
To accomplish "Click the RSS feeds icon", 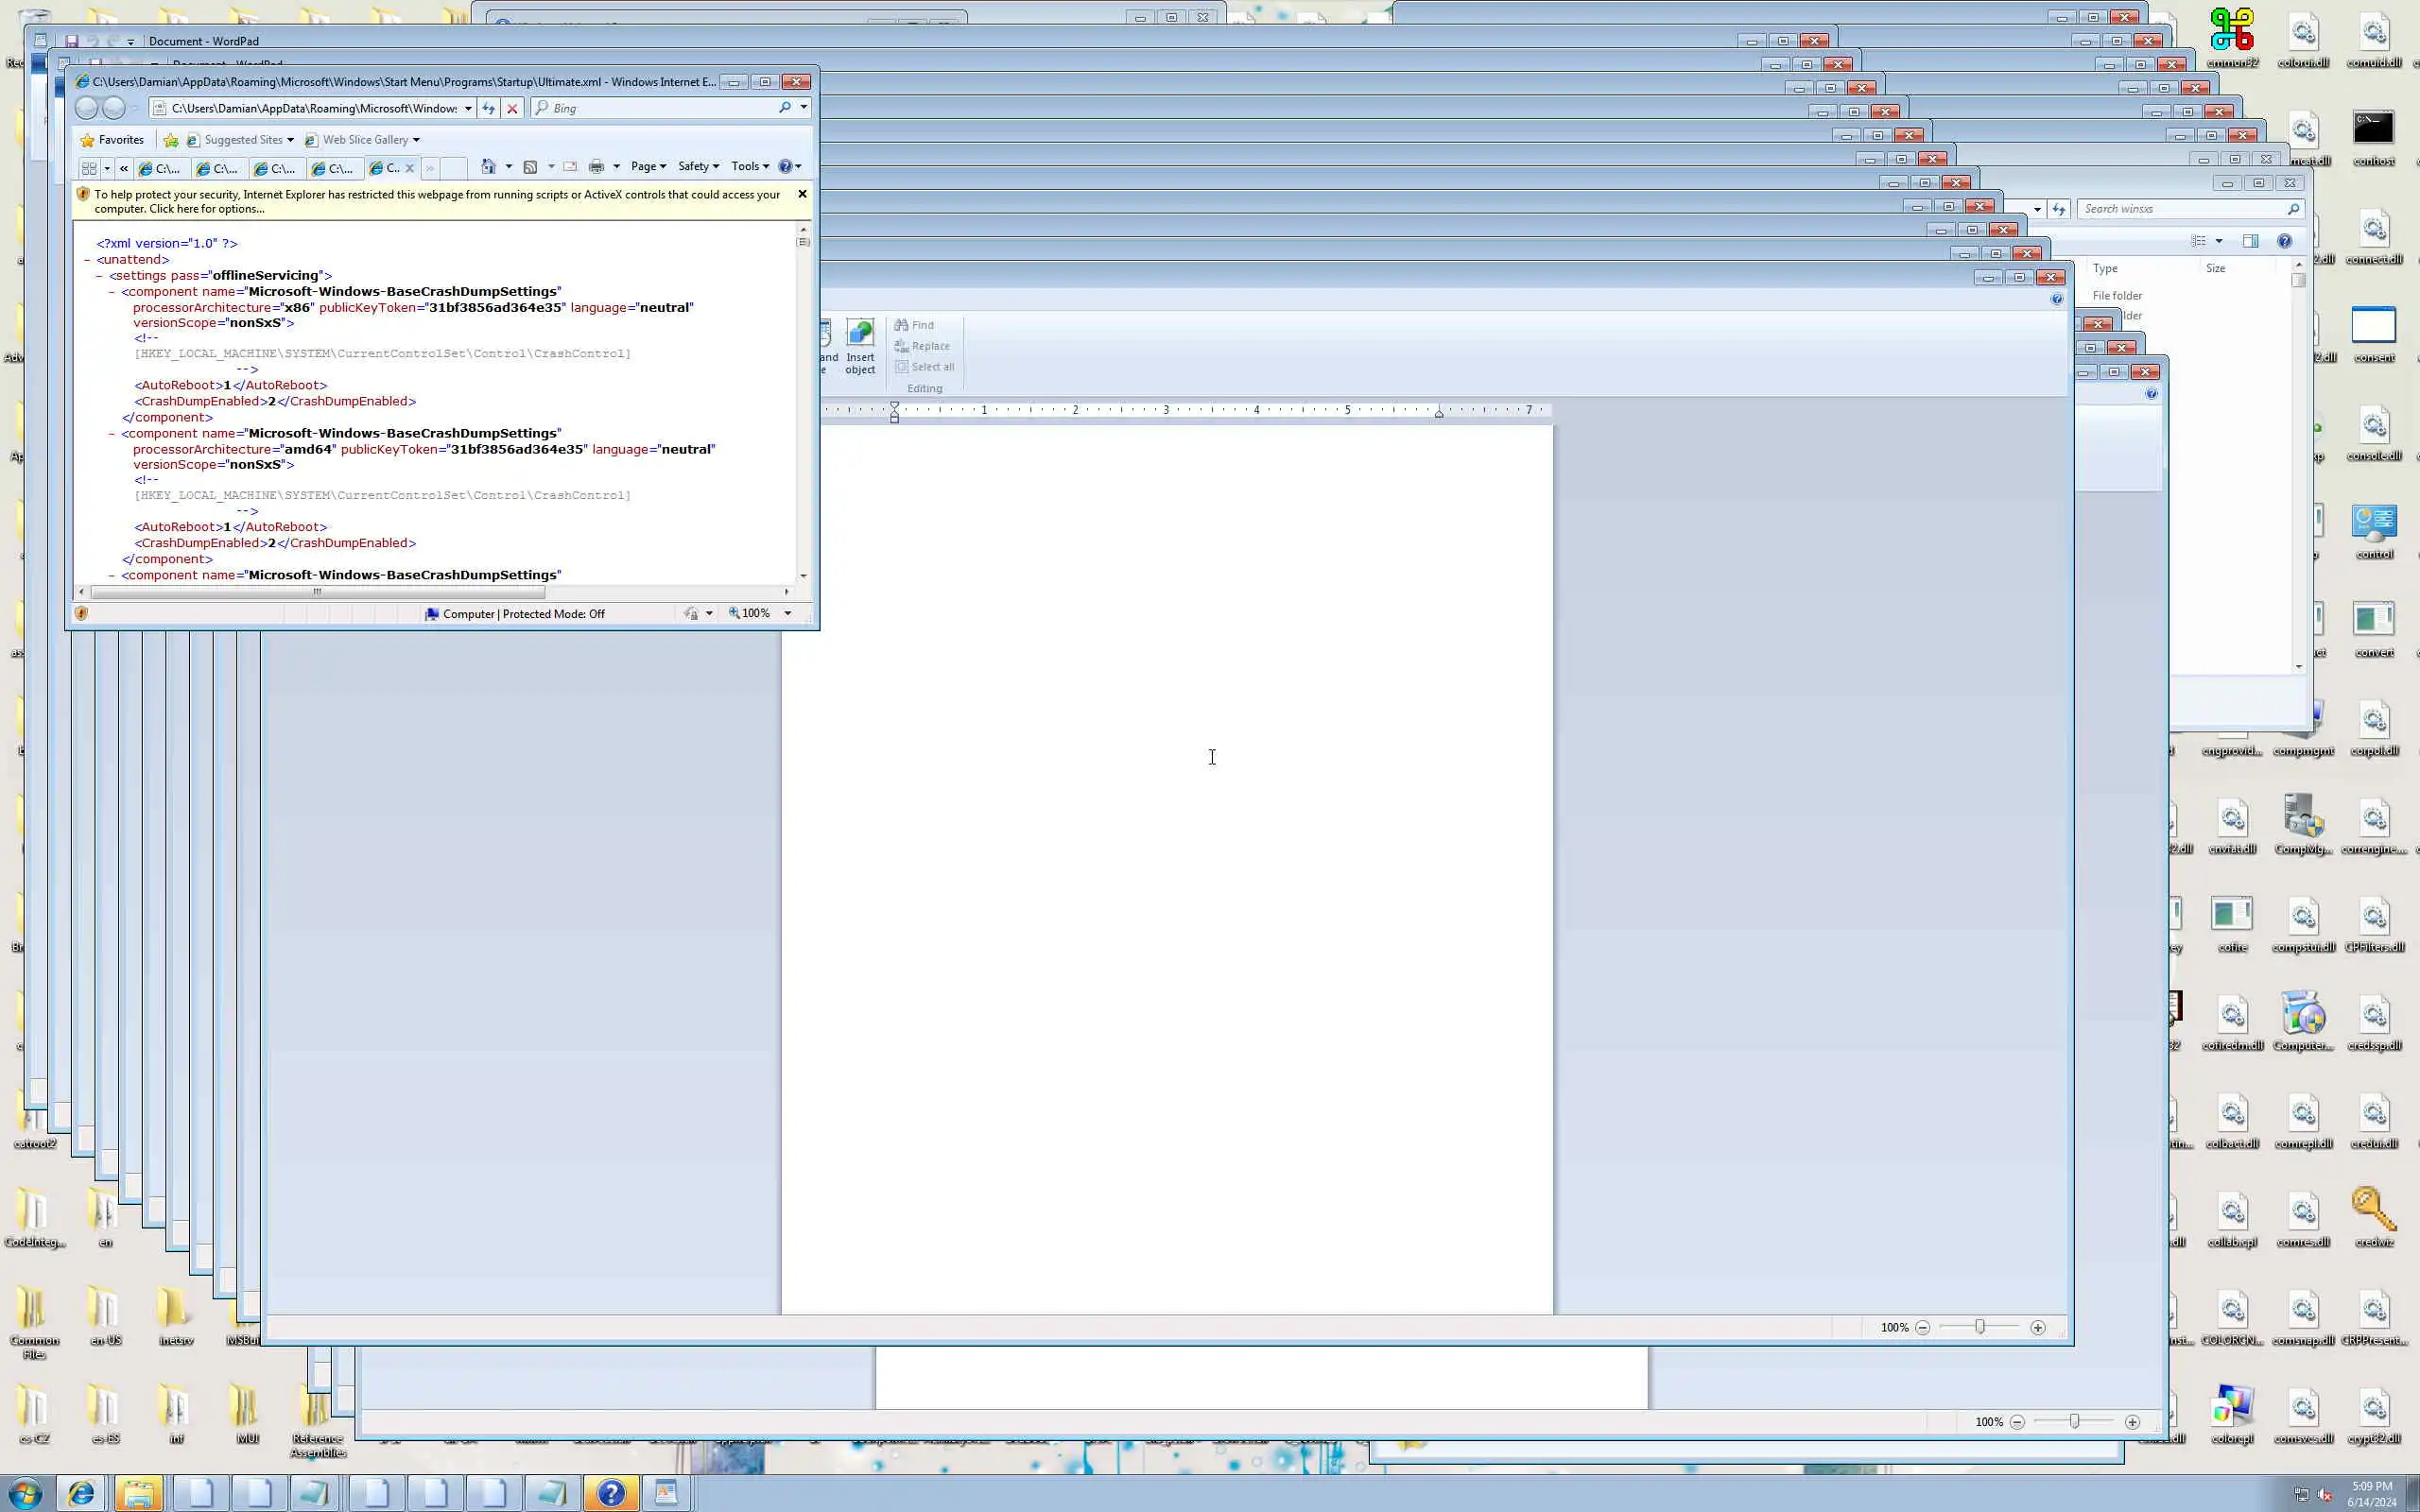I will [531, 167].
